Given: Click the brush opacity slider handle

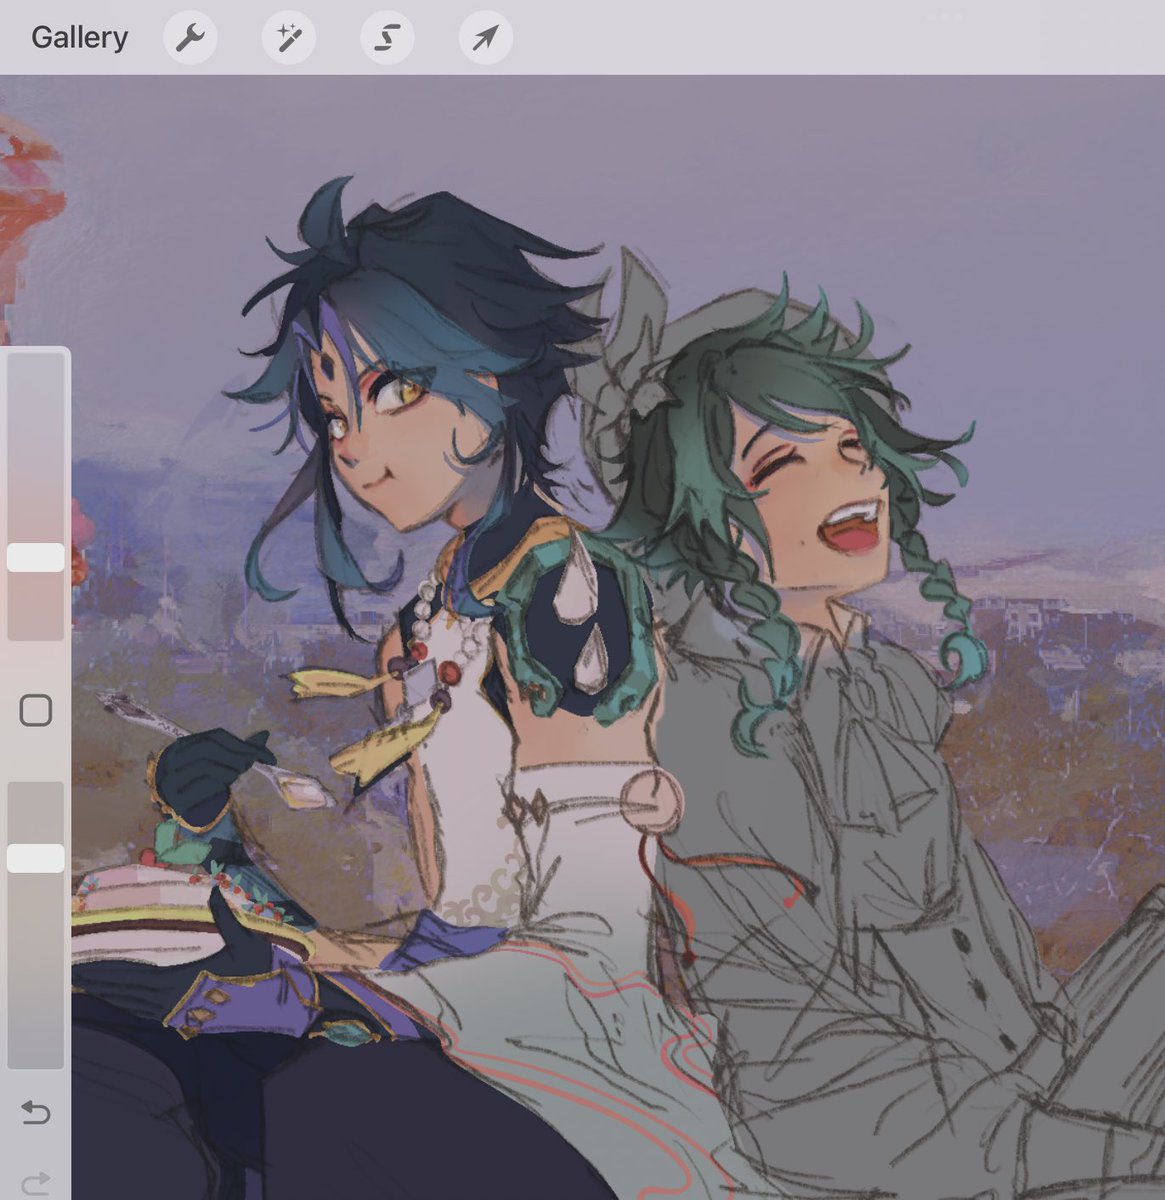Looking at the screenshot, I should tap(36, 858).
